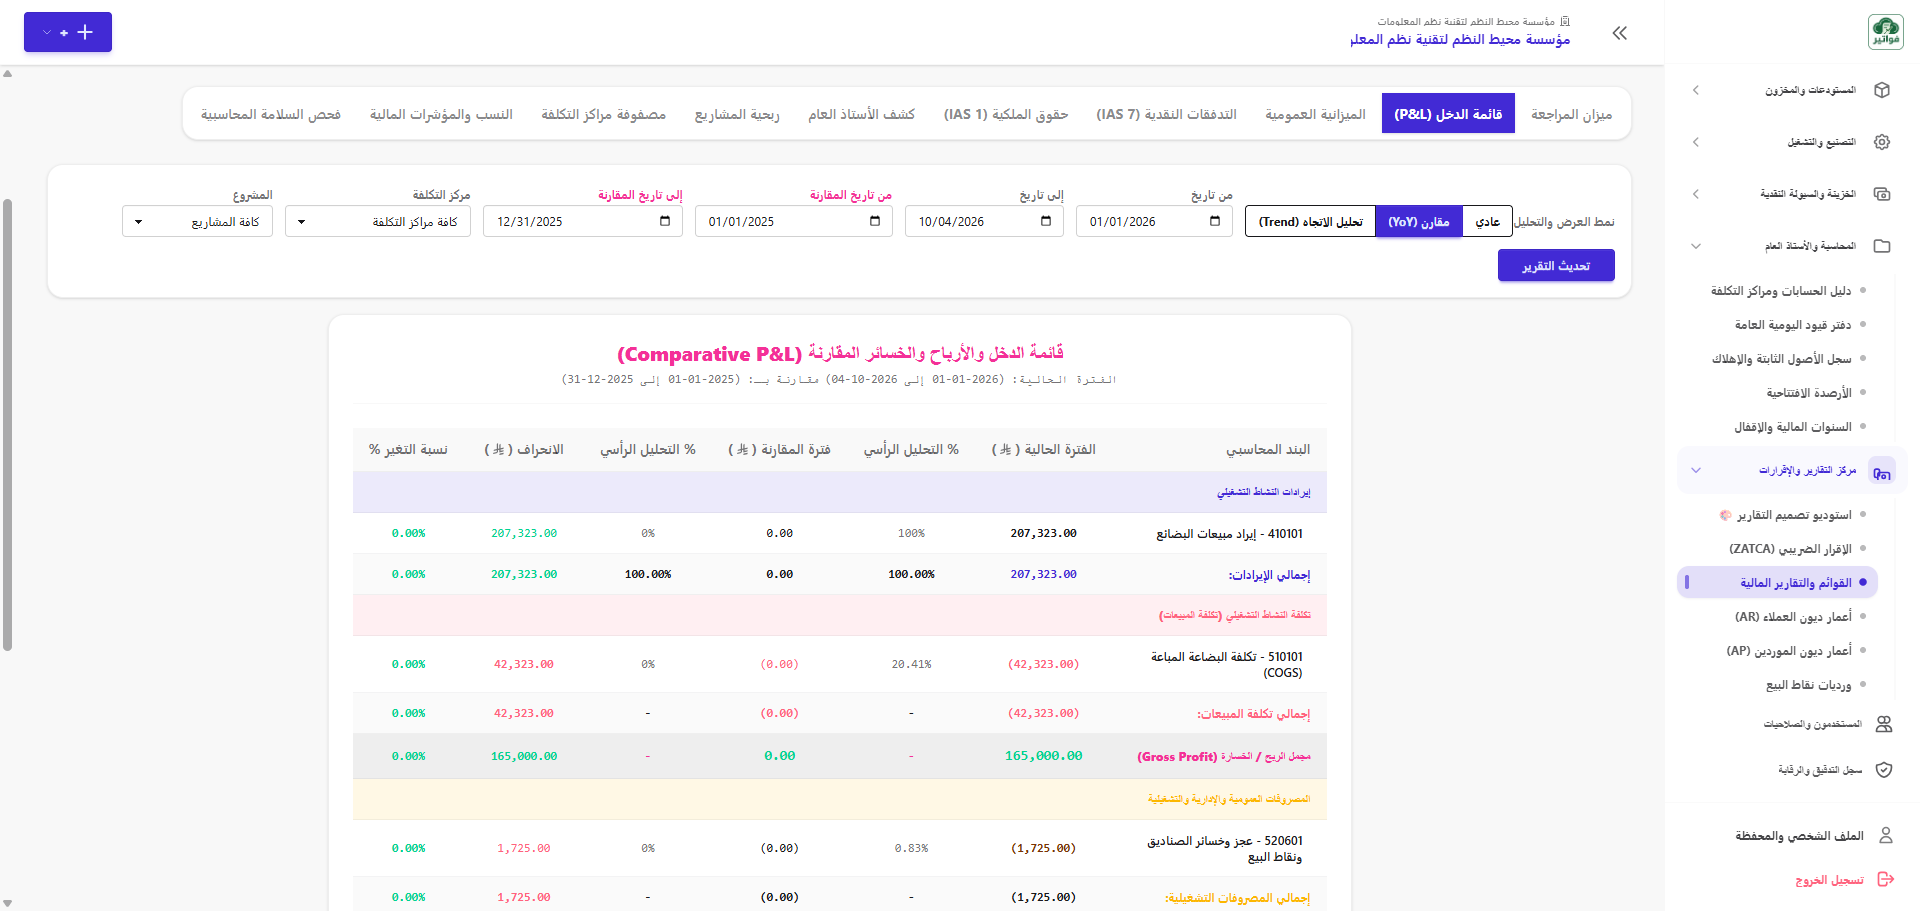Open the manufacturing gear icon
Image resolution: width=1920 pixels, height=911 pixels.
tap(1882, 142)
